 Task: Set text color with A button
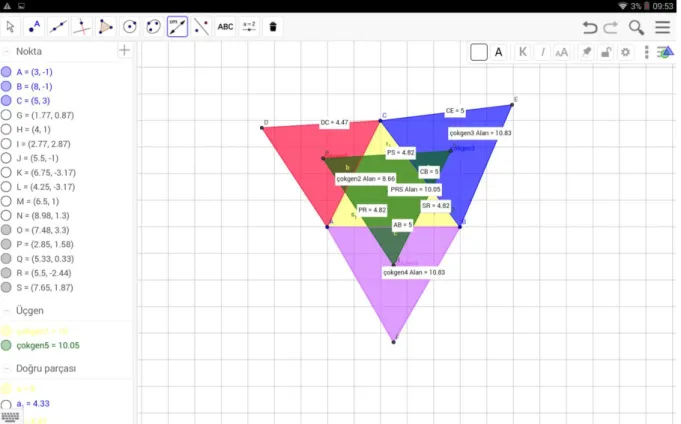(x=499, y=53)
